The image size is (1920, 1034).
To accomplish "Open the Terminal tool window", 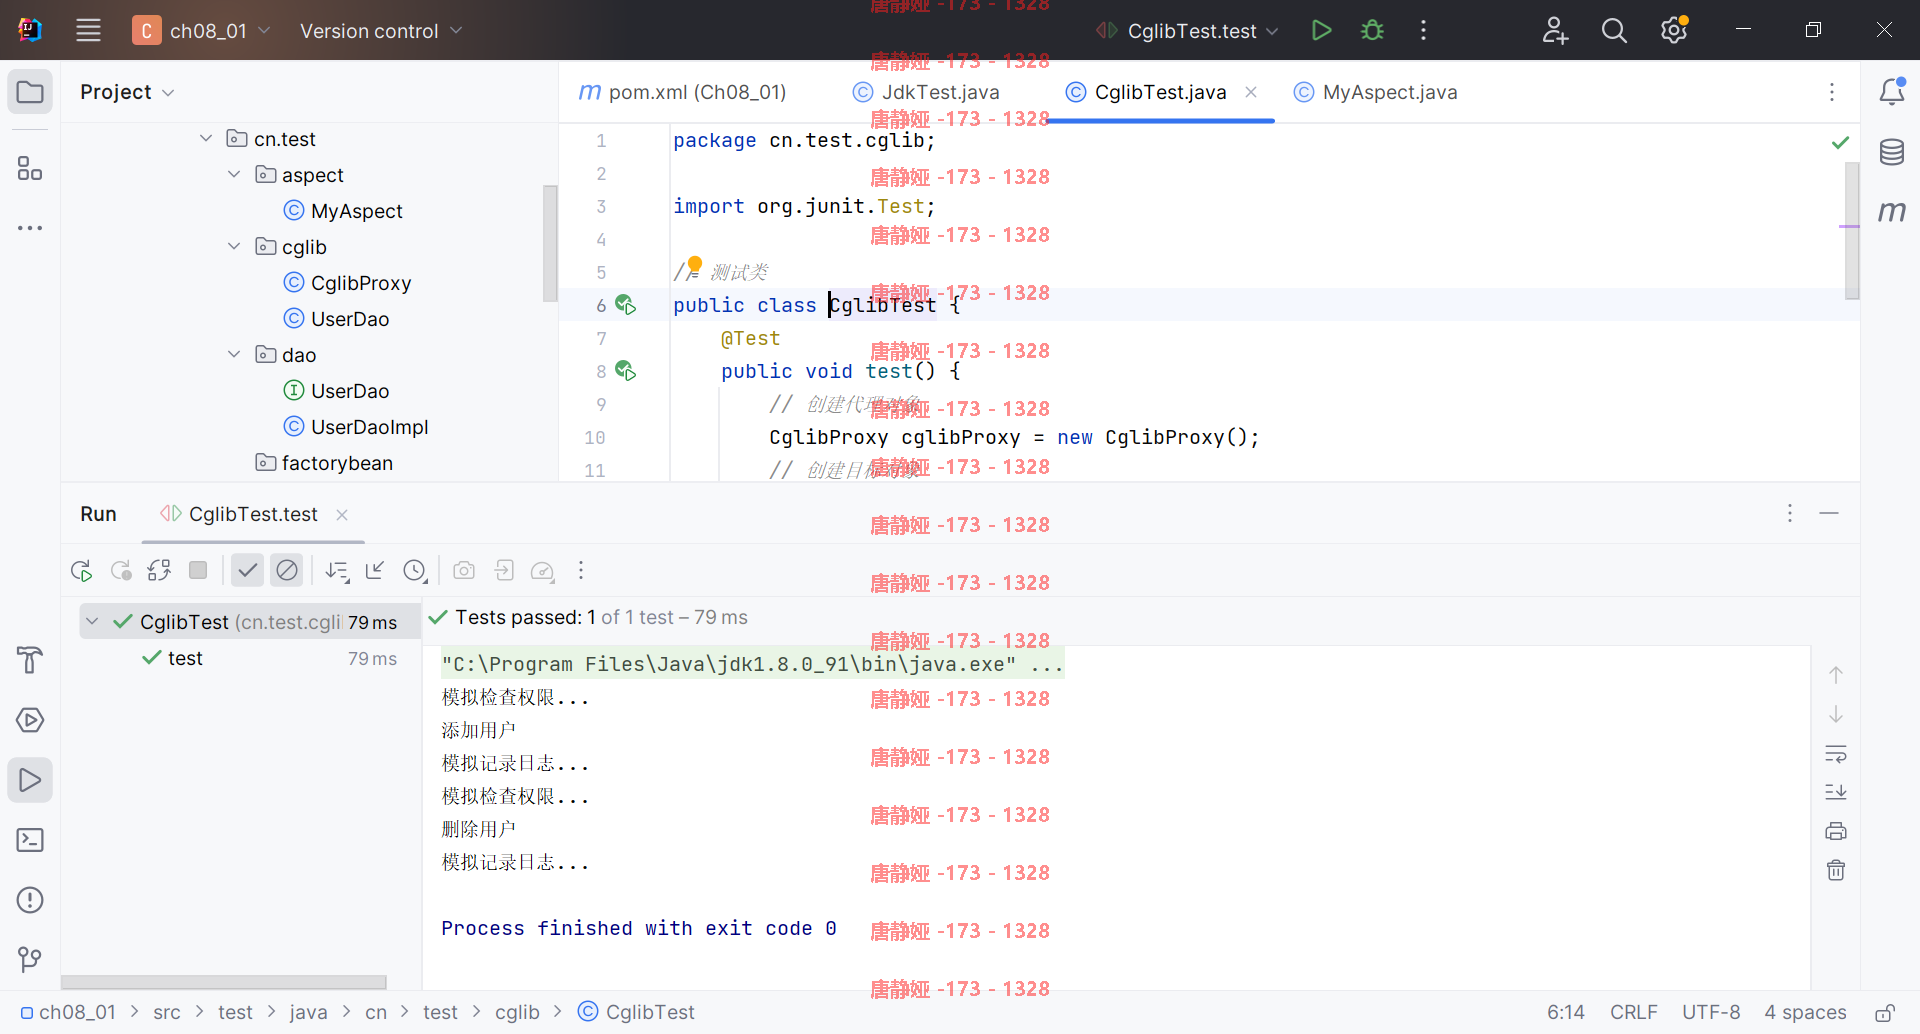I will (30, 840).
